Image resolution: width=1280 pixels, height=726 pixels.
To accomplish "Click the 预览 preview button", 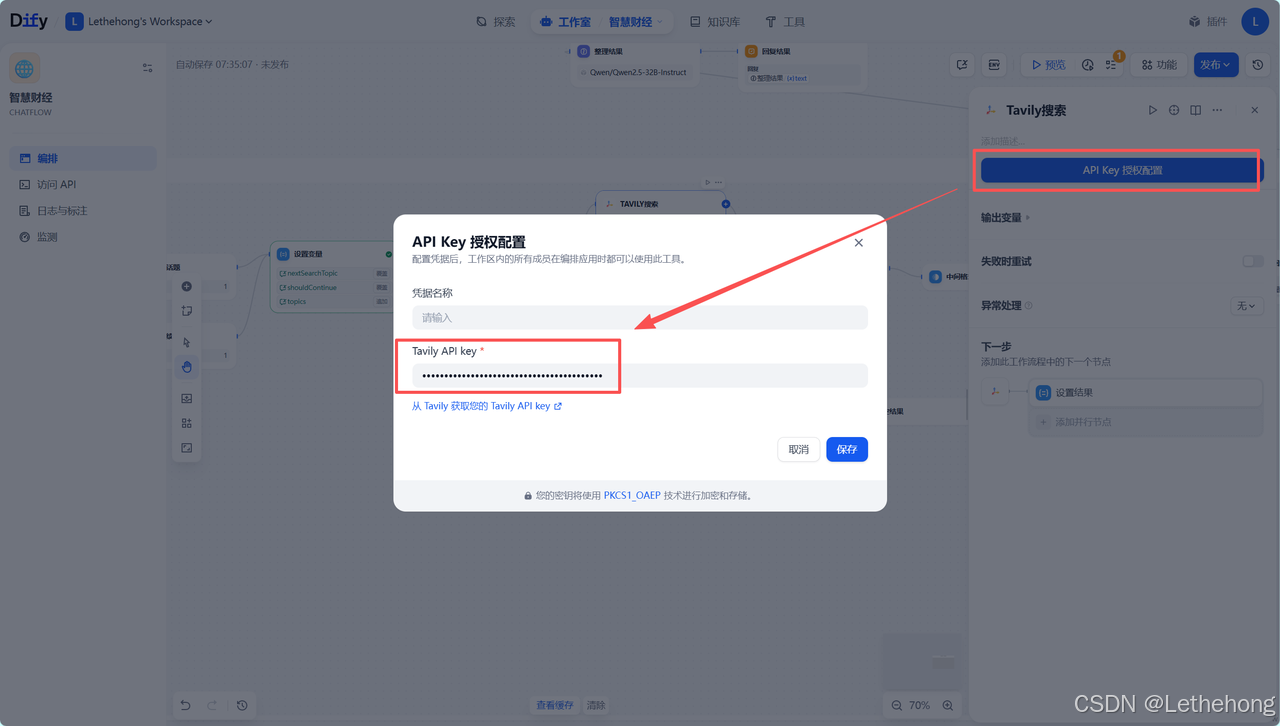I will (1047, 65).
